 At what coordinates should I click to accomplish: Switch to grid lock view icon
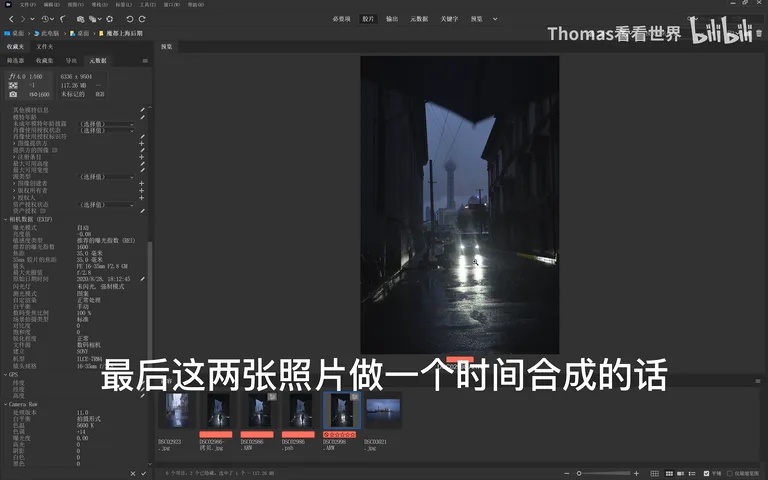(654, 474)
